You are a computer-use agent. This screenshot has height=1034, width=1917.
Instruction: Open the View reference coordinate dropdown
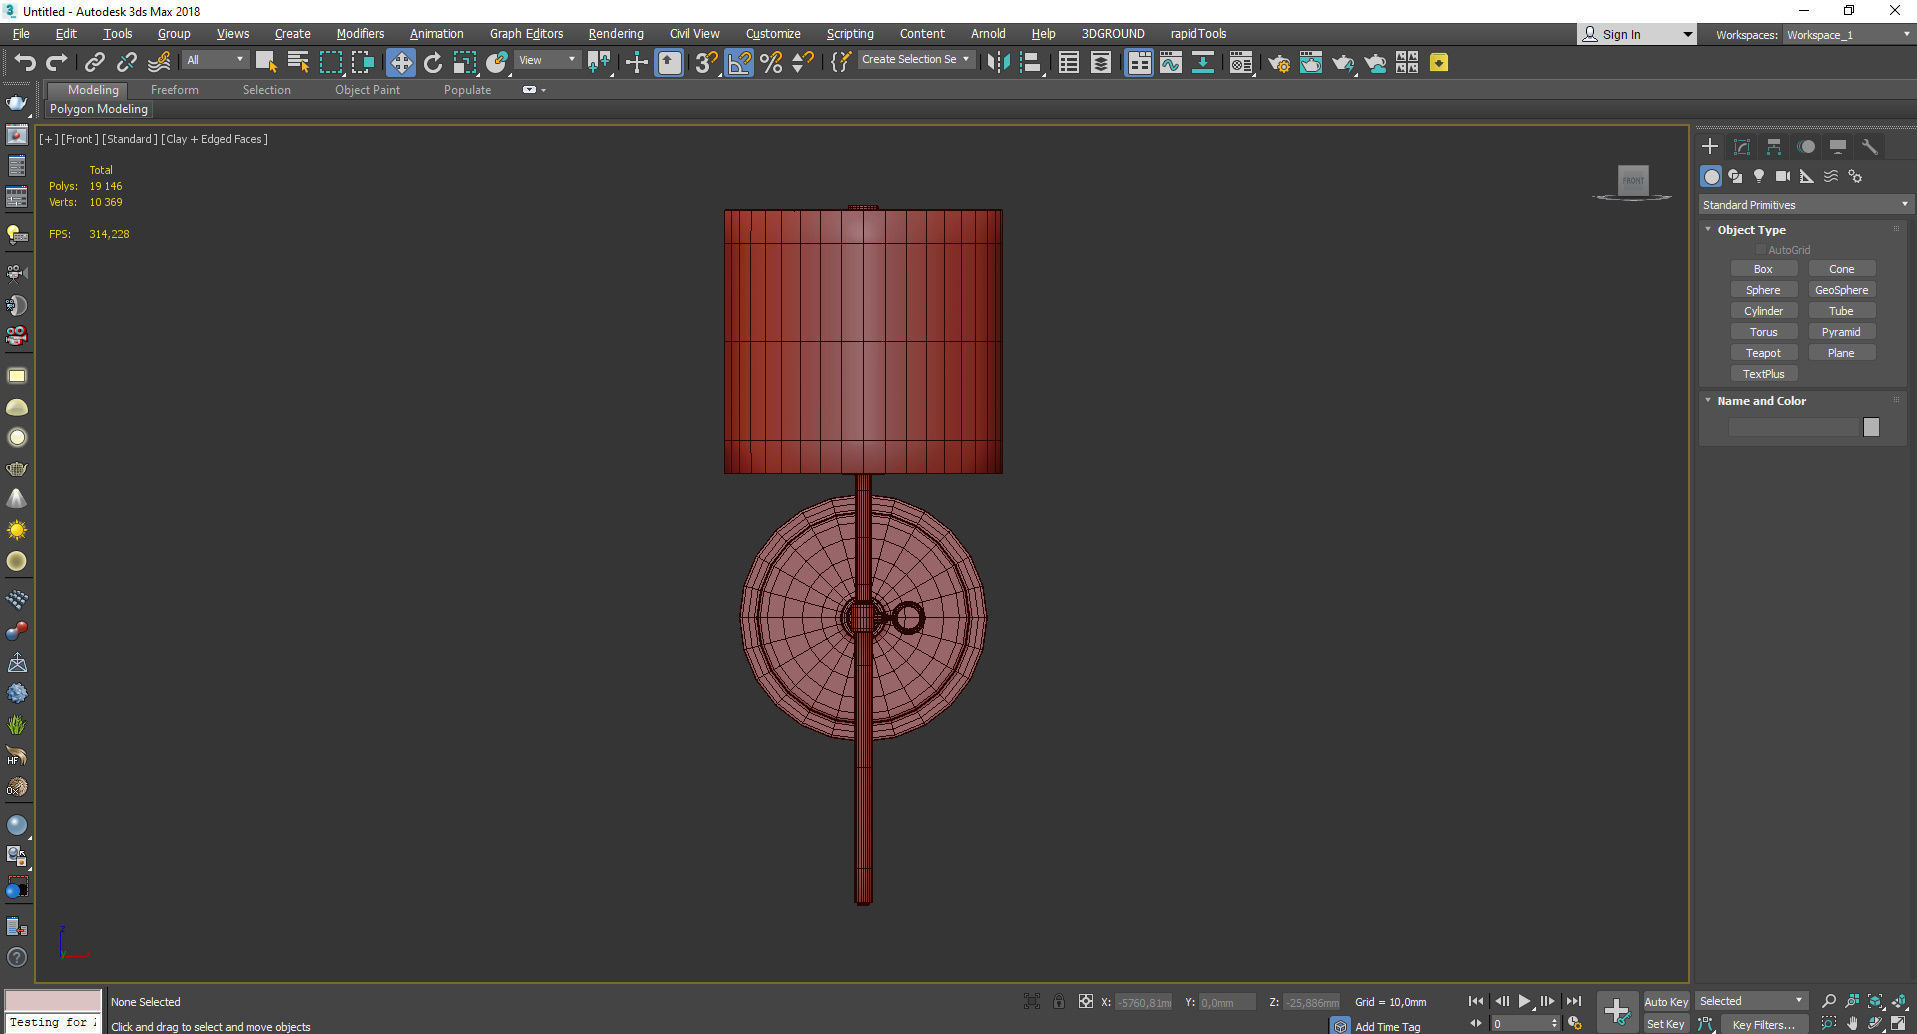[x=547, y=60]
